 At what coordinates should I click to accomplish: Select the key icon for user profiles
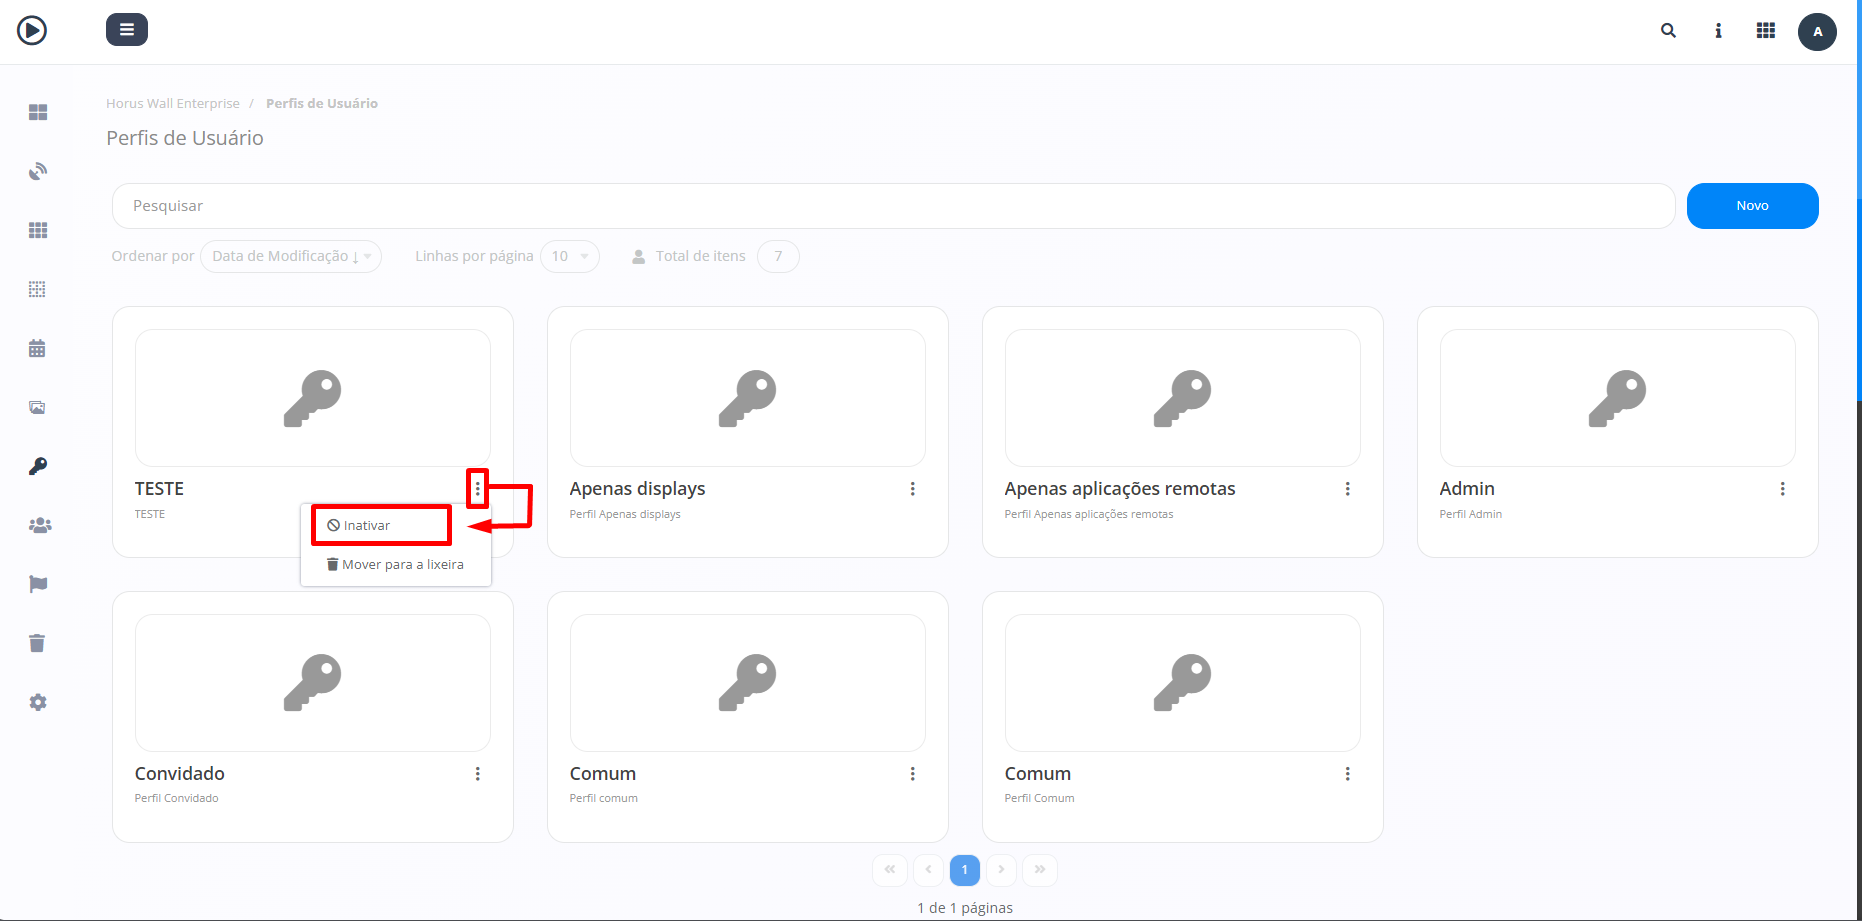tap(38, 465)
